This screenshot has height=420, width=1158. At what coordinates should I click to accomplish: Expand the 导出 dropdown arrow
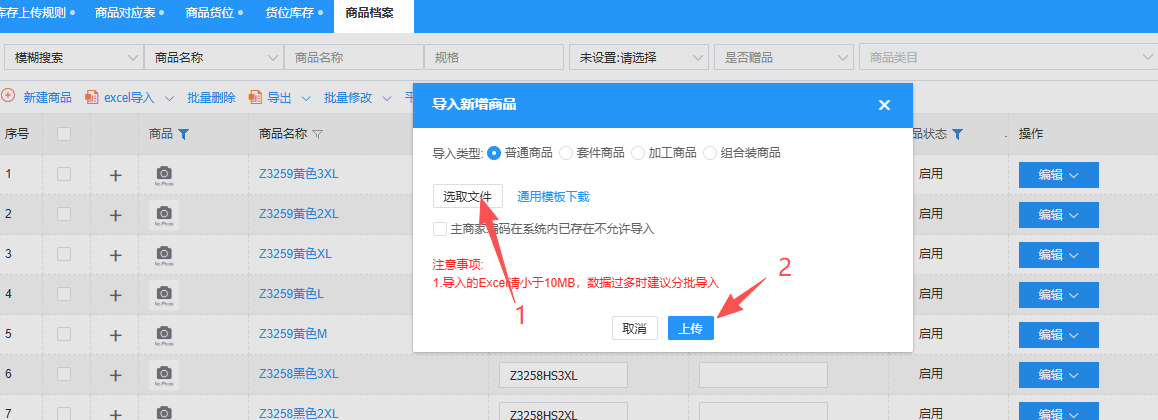click(x=306, y=97)
